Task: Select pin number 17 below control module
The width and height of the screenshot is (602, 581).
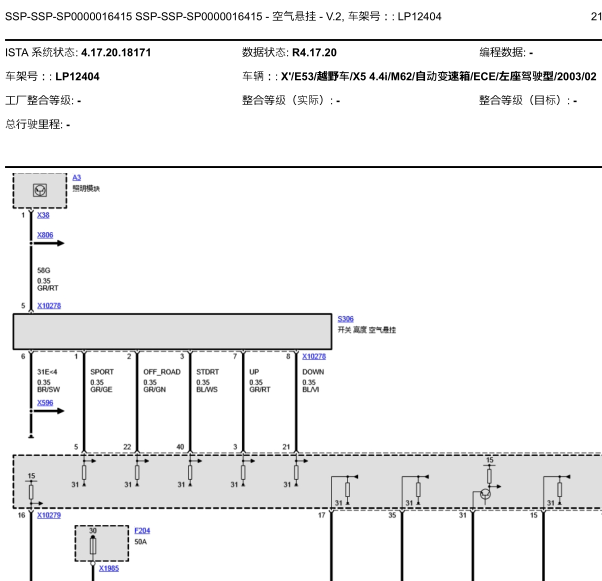Action: point(322,515)
